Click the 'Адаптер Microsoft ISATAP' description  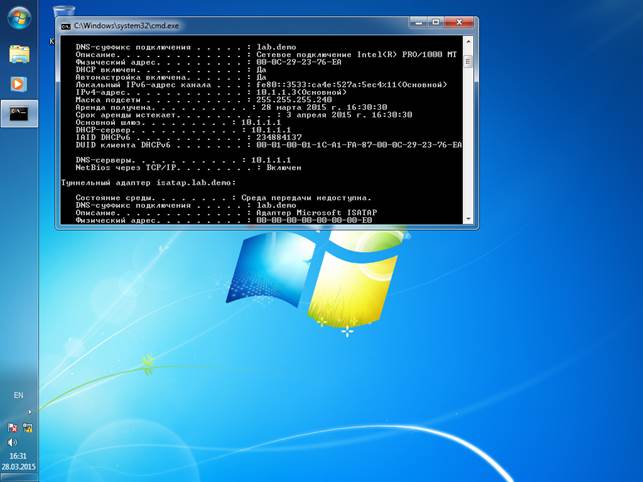[317, 213]
